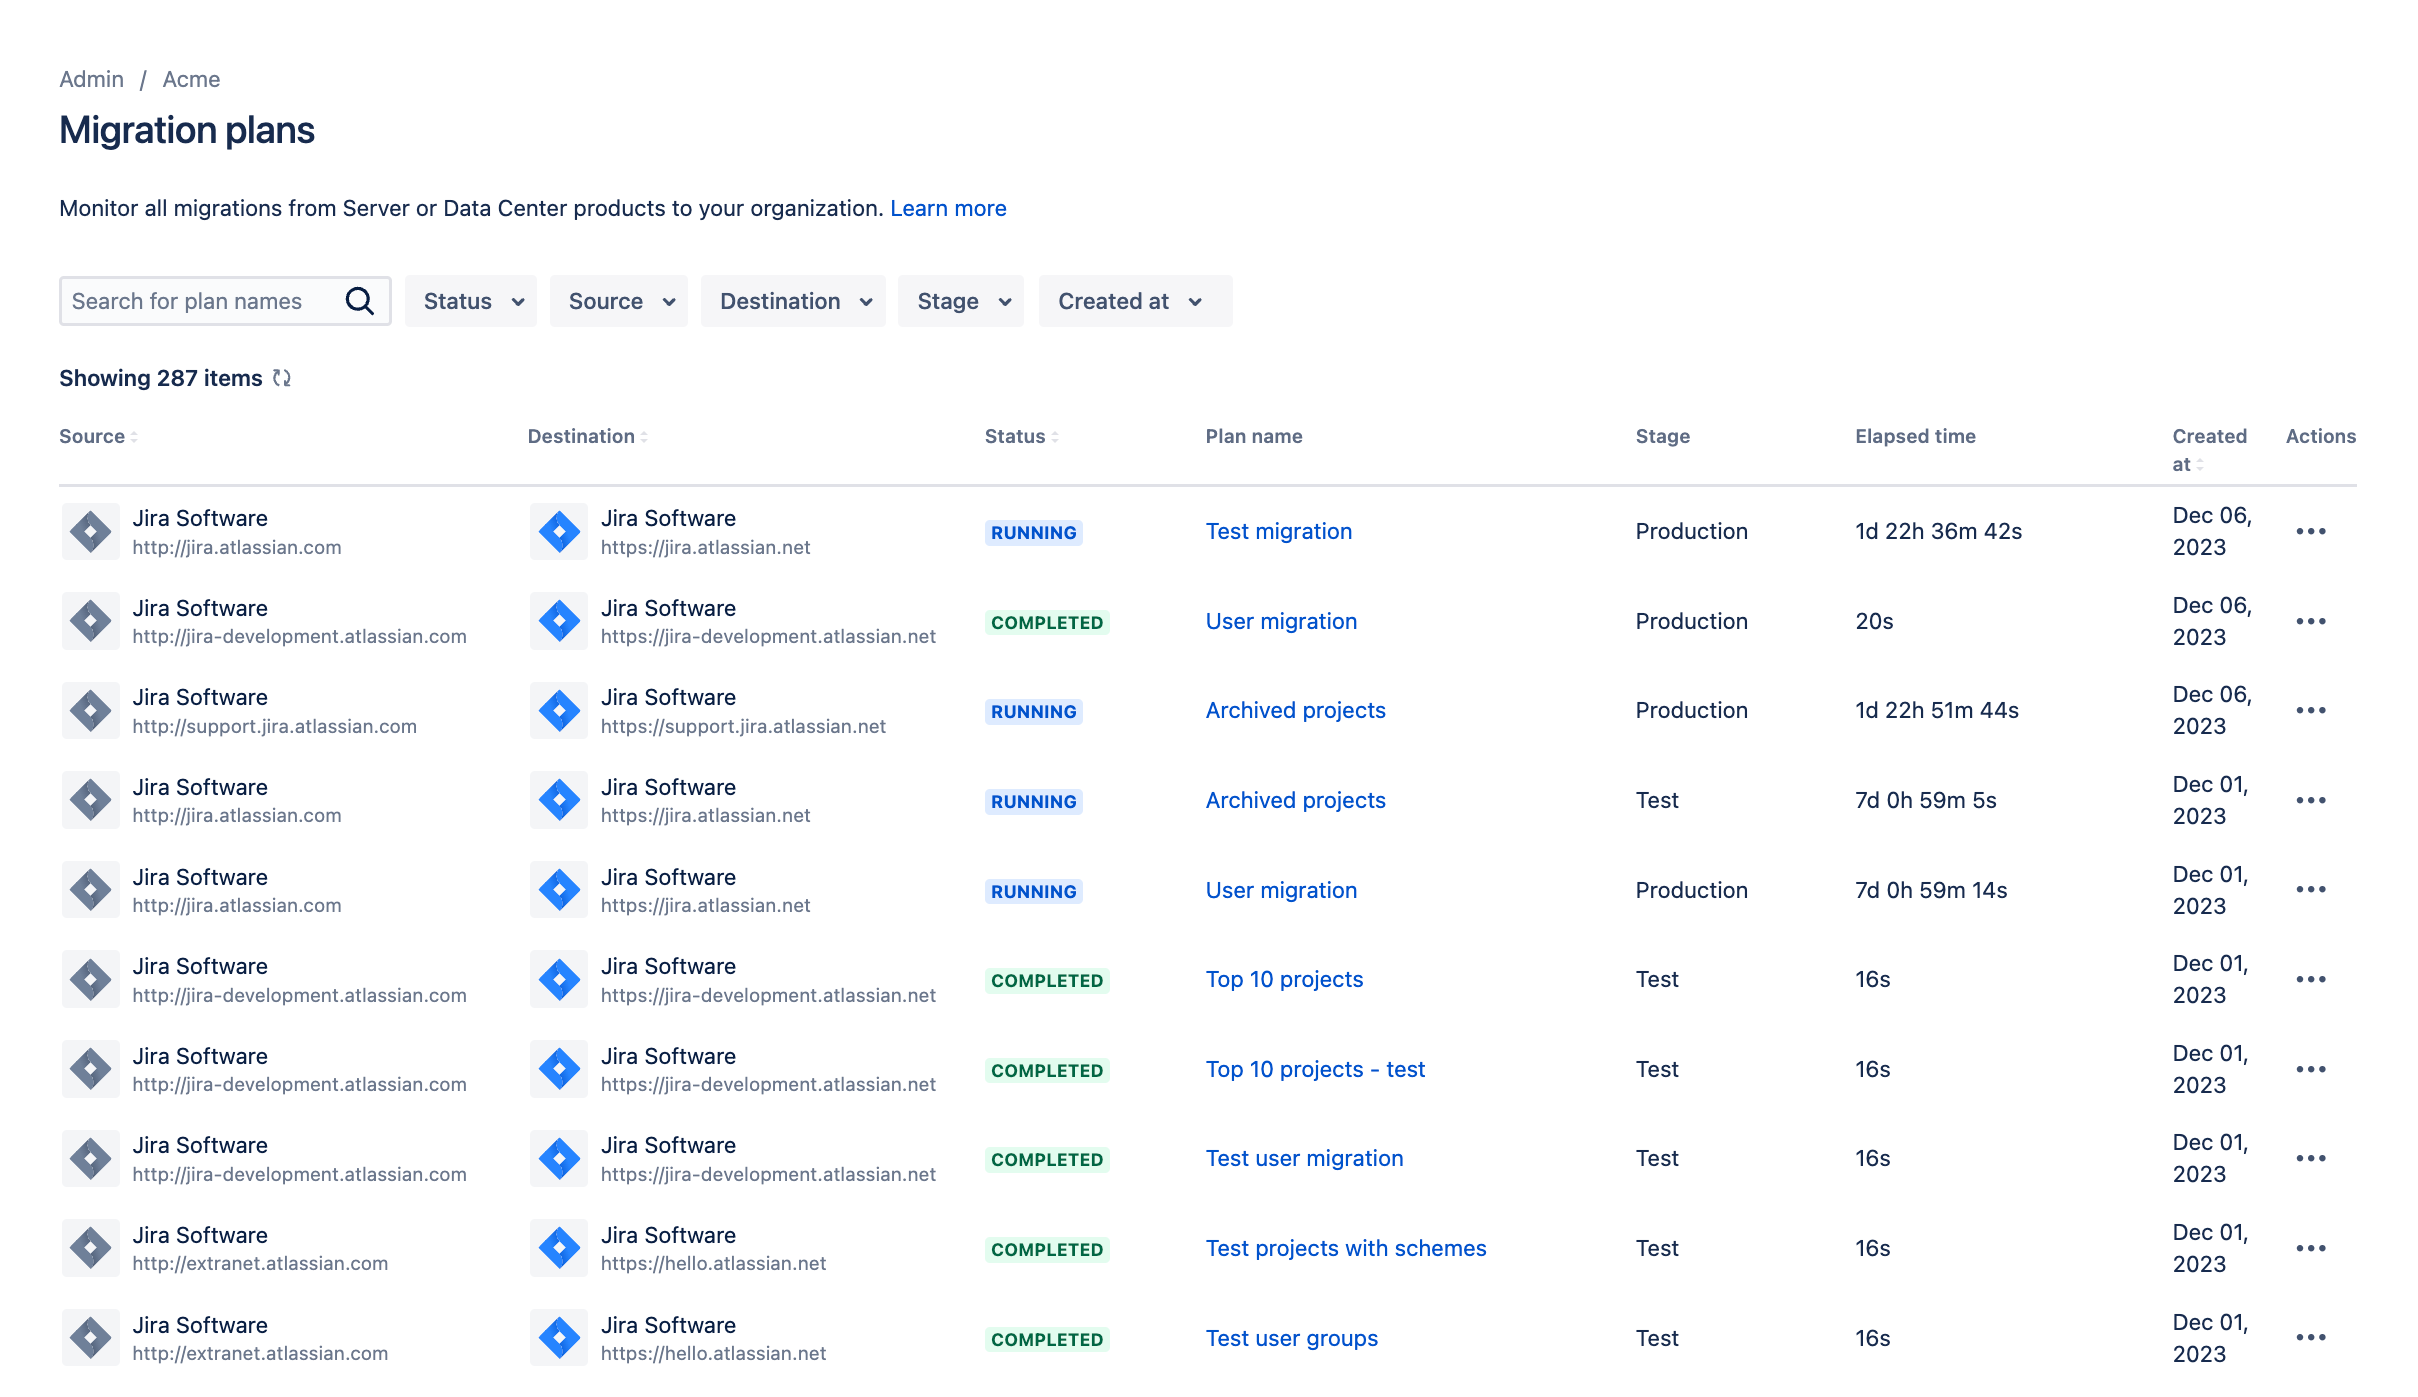
Task: Open the Learn more link
Action: [x=947, y=208]
